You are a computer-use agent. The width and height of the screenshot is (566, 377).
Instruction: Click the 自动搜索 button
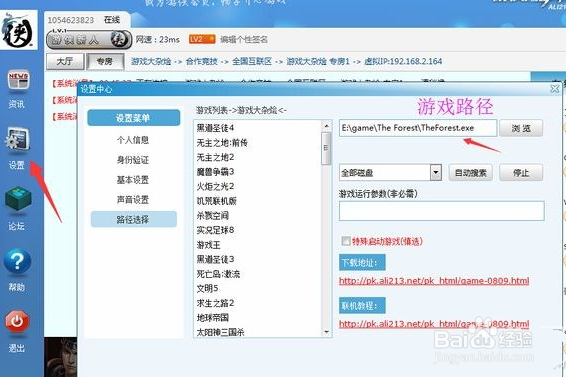click(471, 173)
